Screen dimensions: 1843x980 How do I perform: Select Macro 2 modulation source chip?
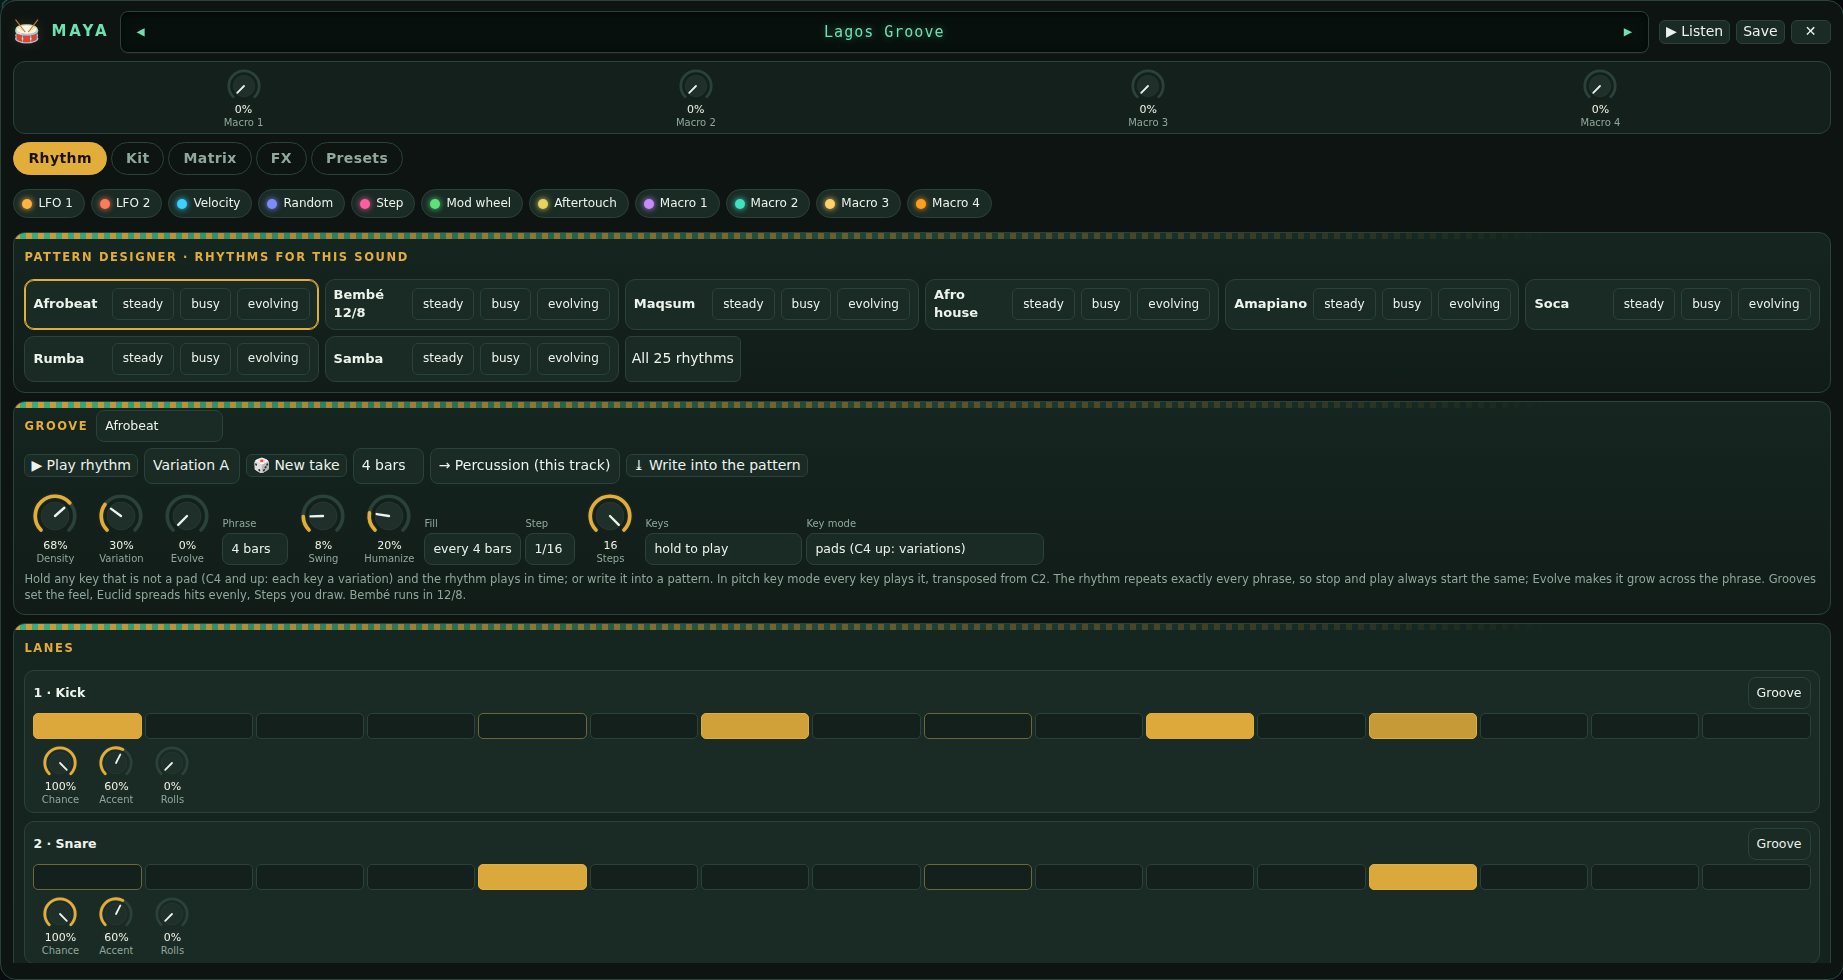(768, 203)
